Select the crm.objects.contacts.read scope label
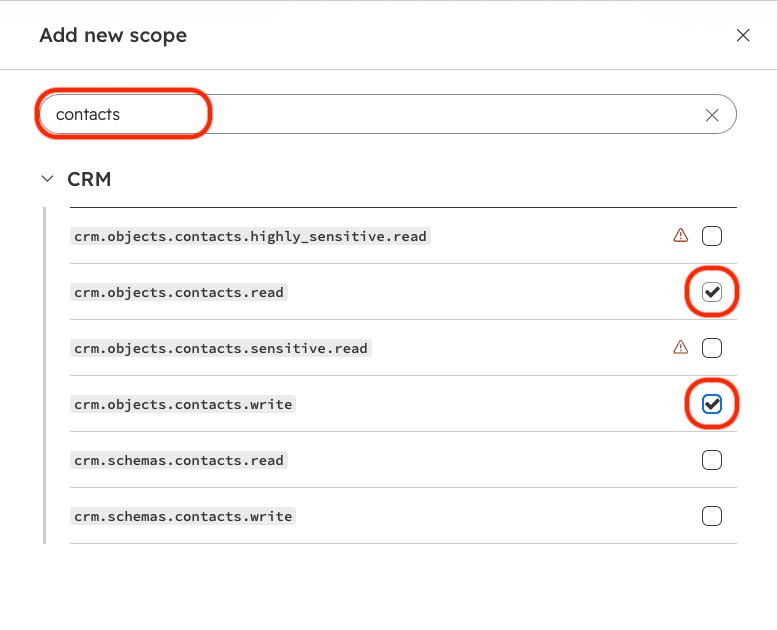The width and height of the screenshot is (778, 630). click(179, 292)
